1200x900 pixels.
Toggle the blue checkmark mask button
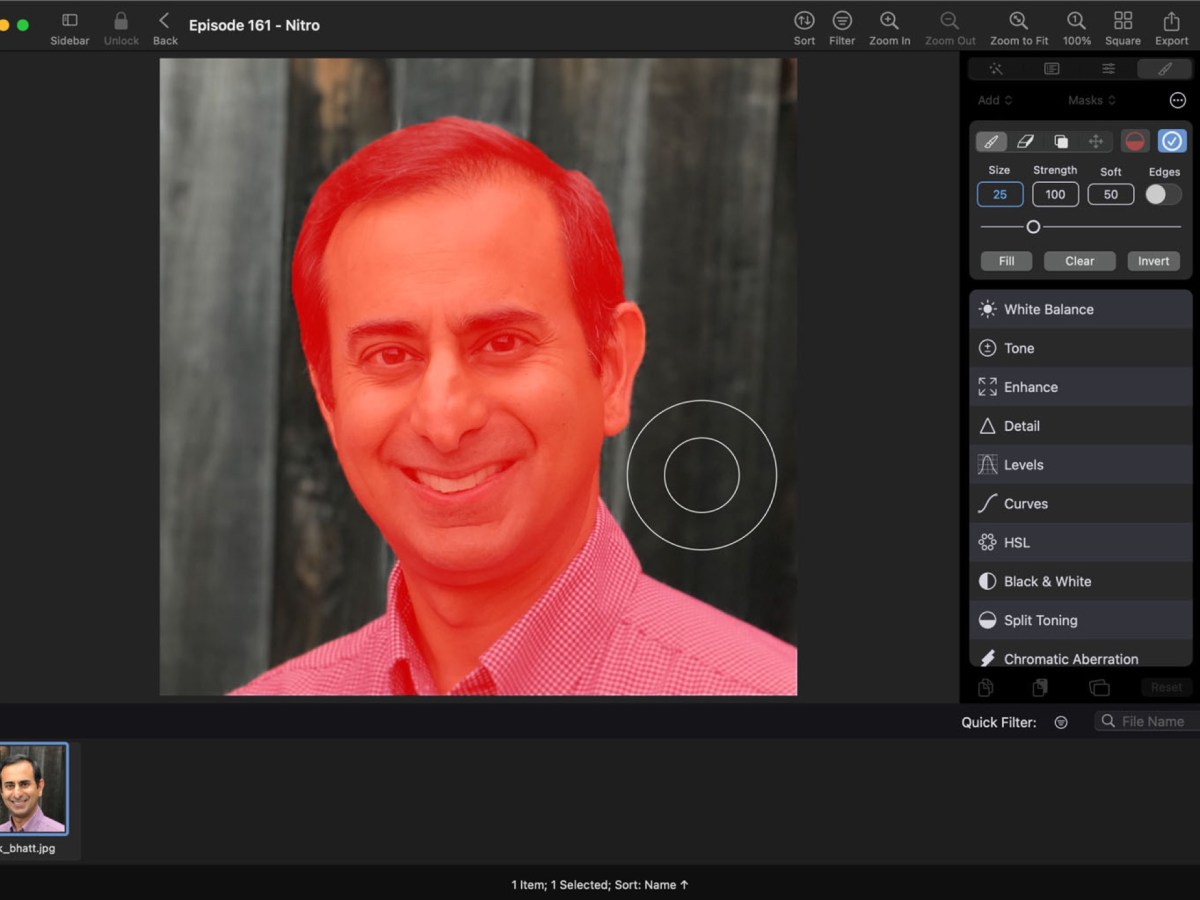pyautogui.click(x=1171, y=142)
